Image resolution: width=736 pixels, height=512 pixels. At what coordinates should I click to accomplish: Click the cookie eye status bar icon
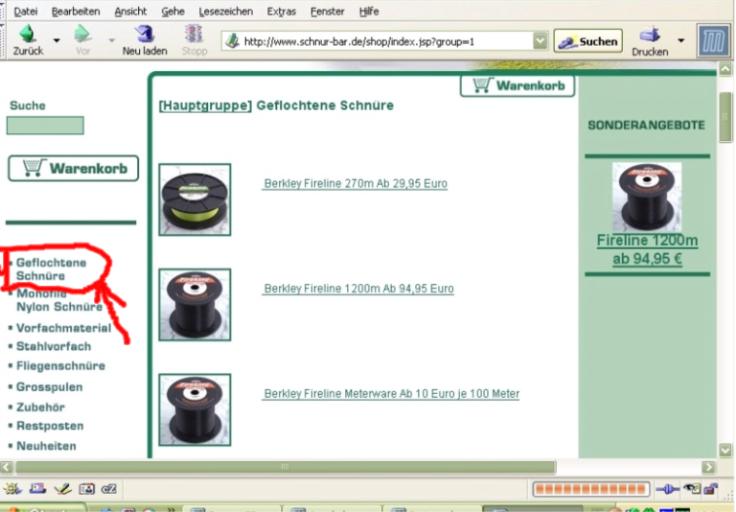(692, 489)
